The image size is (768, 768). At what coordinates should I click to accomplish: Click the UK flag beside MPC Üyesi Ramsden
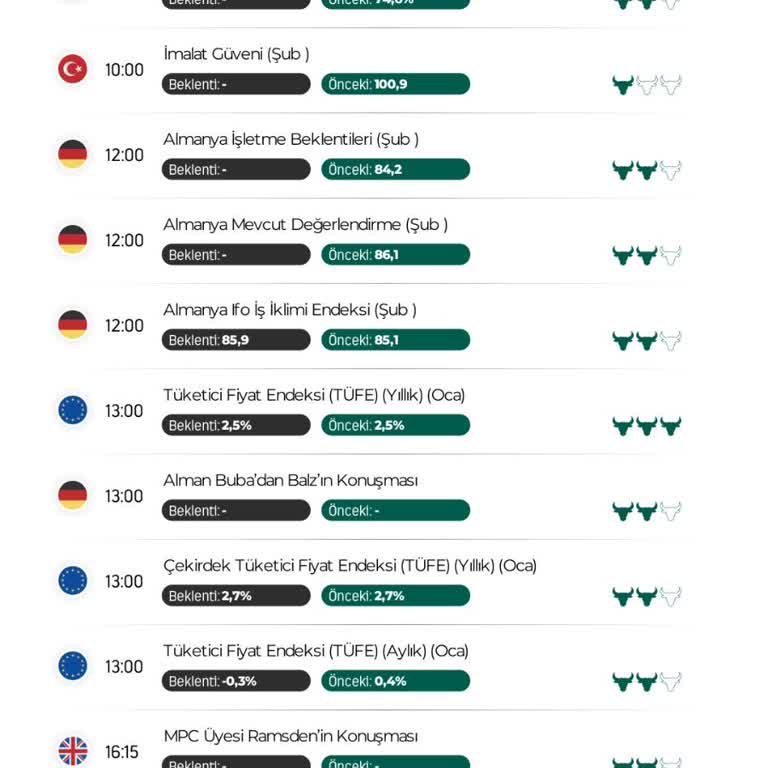(72, 751)
